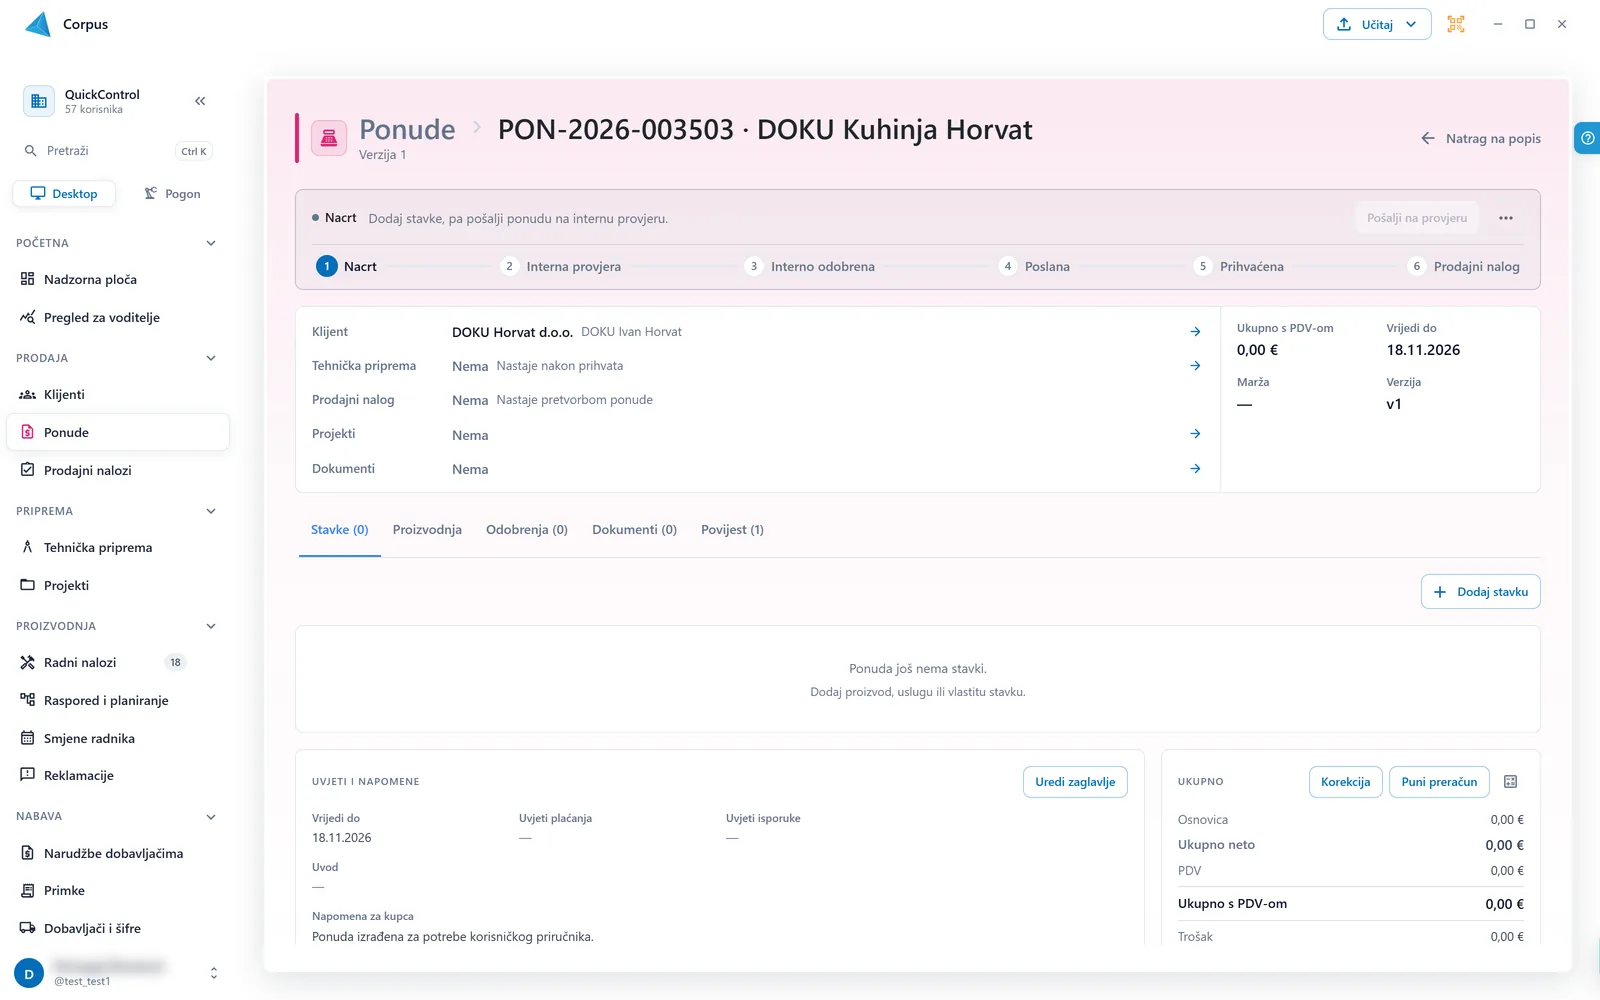
Task: Open Nadzorna ploča from sidebar
Action: (118, 279)
